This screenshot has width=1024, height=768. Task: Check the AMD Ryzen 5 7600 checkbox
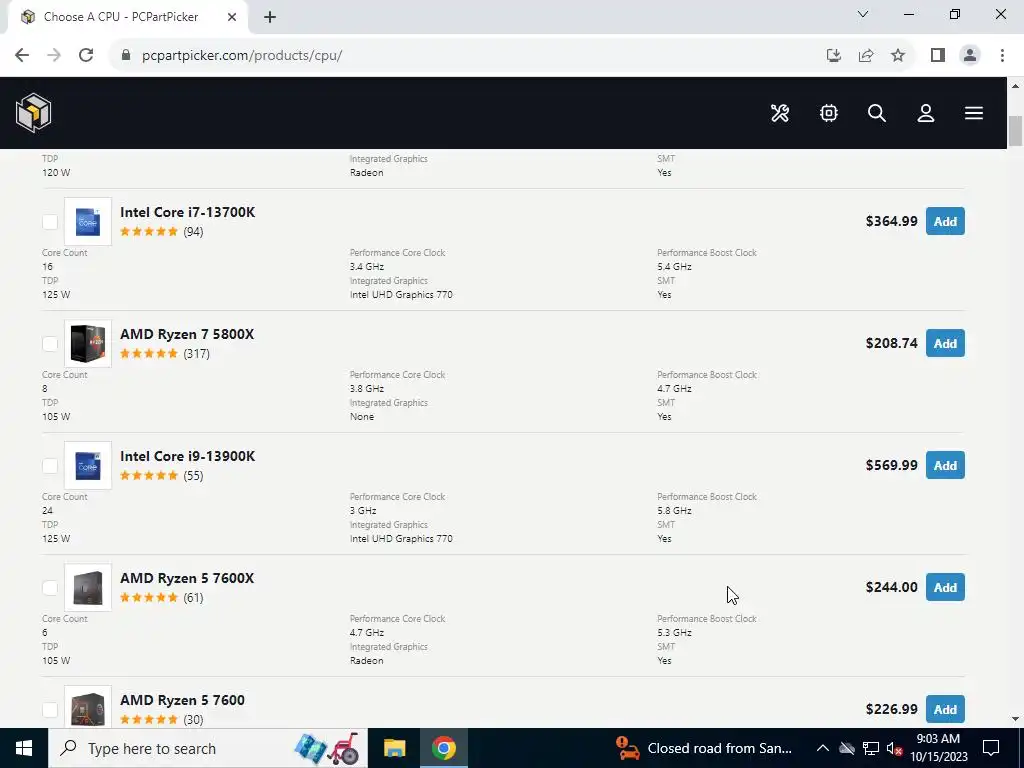(50, 709)
